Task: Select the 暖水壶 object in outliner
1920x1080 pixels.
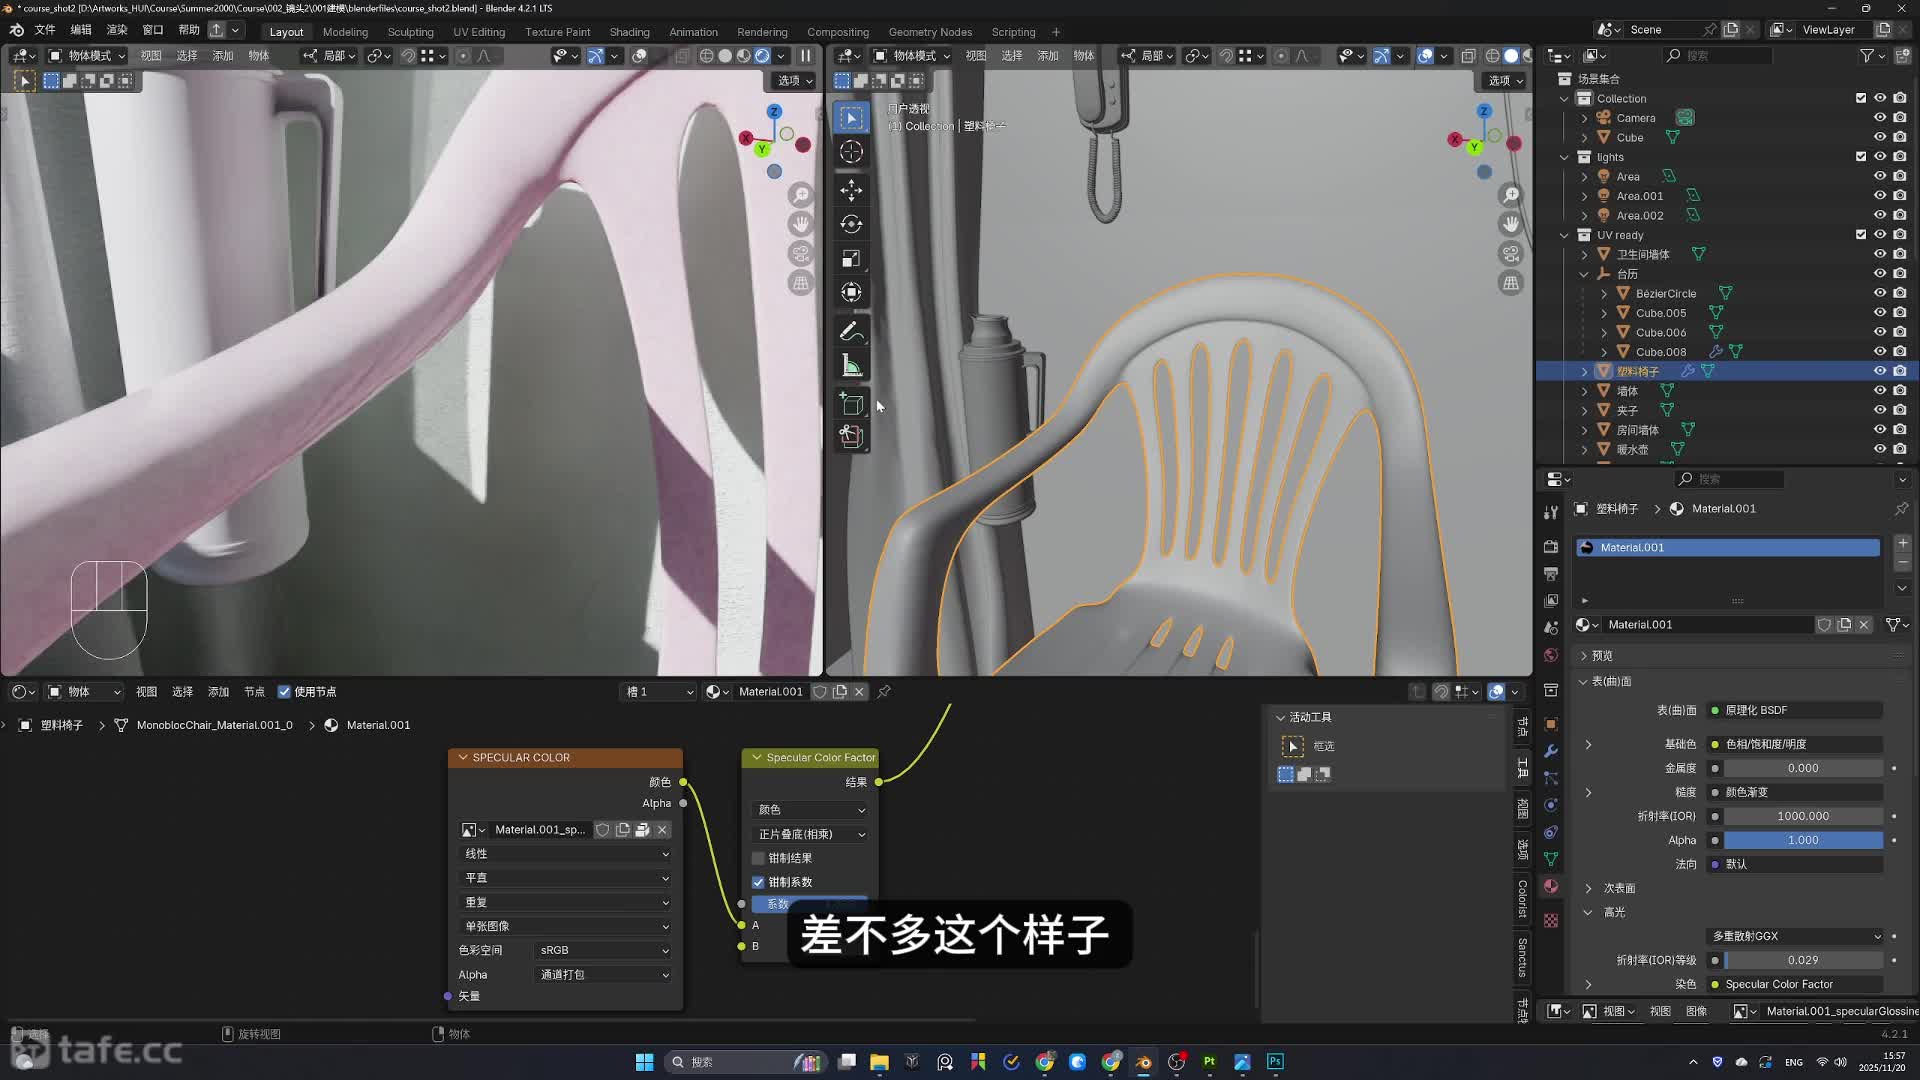Action: pos(1632,449)
